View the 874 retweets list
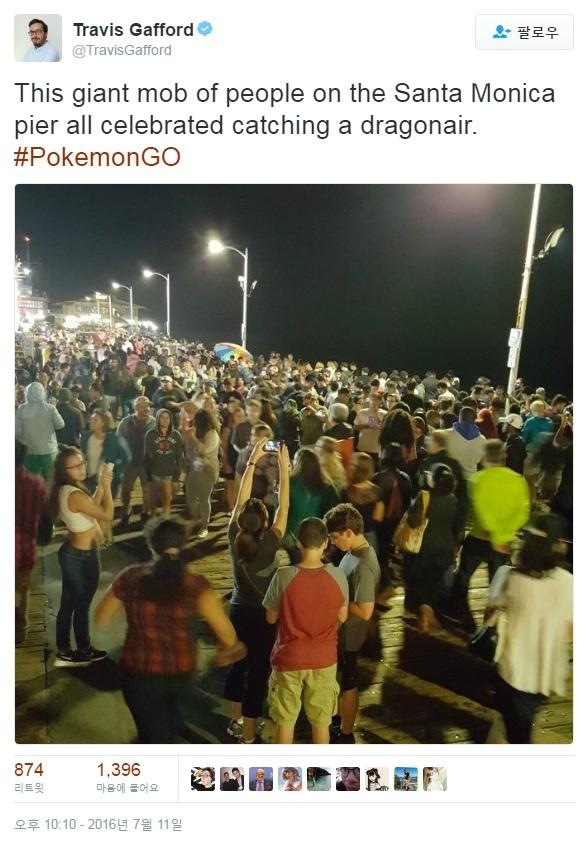 pyautogui.click(x=29, y=778)
